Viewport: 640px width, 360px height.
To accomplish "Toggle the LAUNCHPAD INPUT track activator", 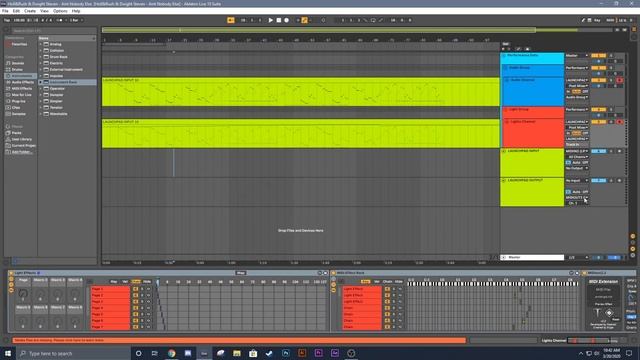I will (598, 151).
